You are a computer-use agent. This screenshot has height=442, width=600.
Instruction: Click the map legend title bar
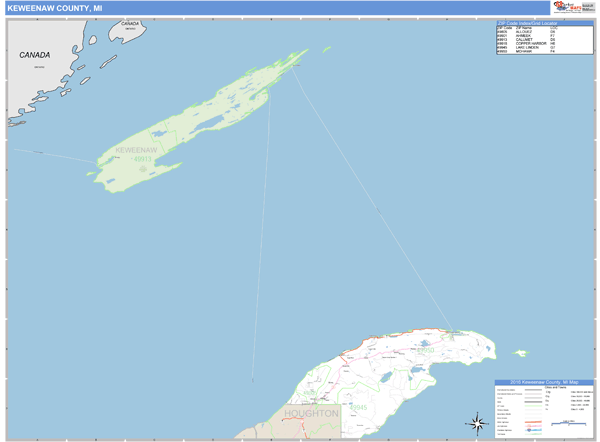[x=543, y=383]
